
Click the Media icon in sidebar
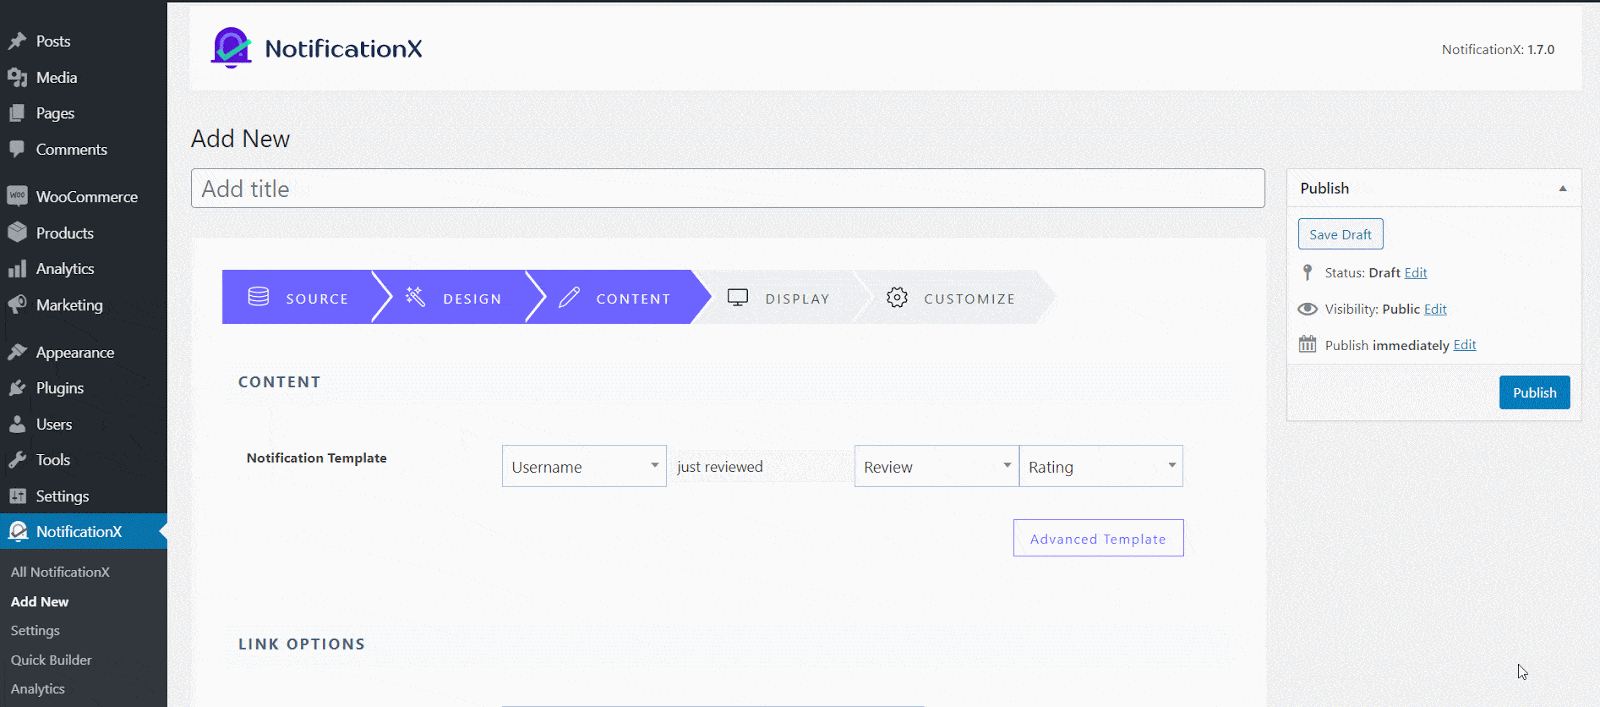(17, 77)
